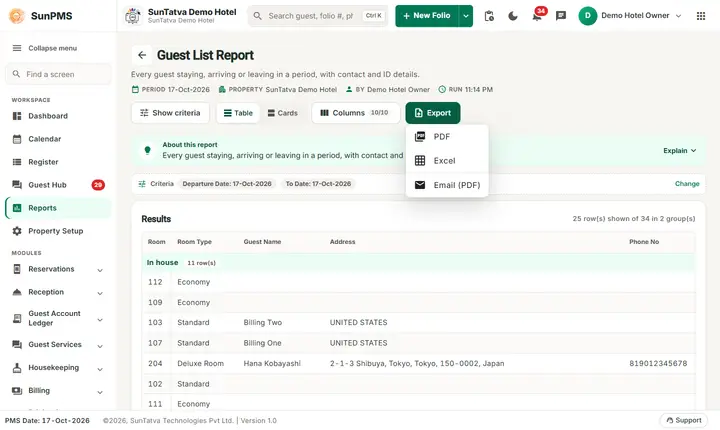Expand the Guest Services module
Screen dimensions: 720x430
pos(58,345)
